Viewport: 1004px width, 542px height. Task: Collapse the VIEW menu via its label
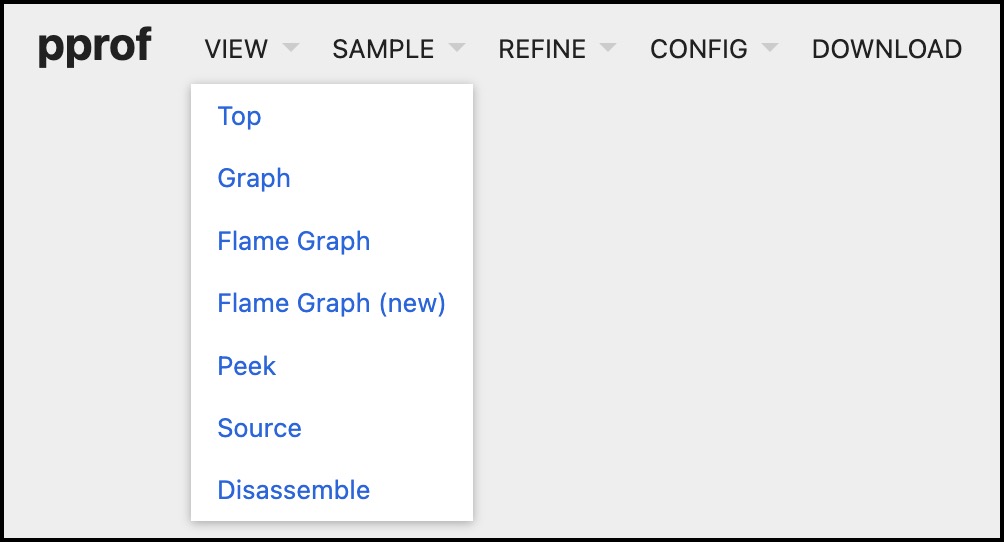click(236, 48)
